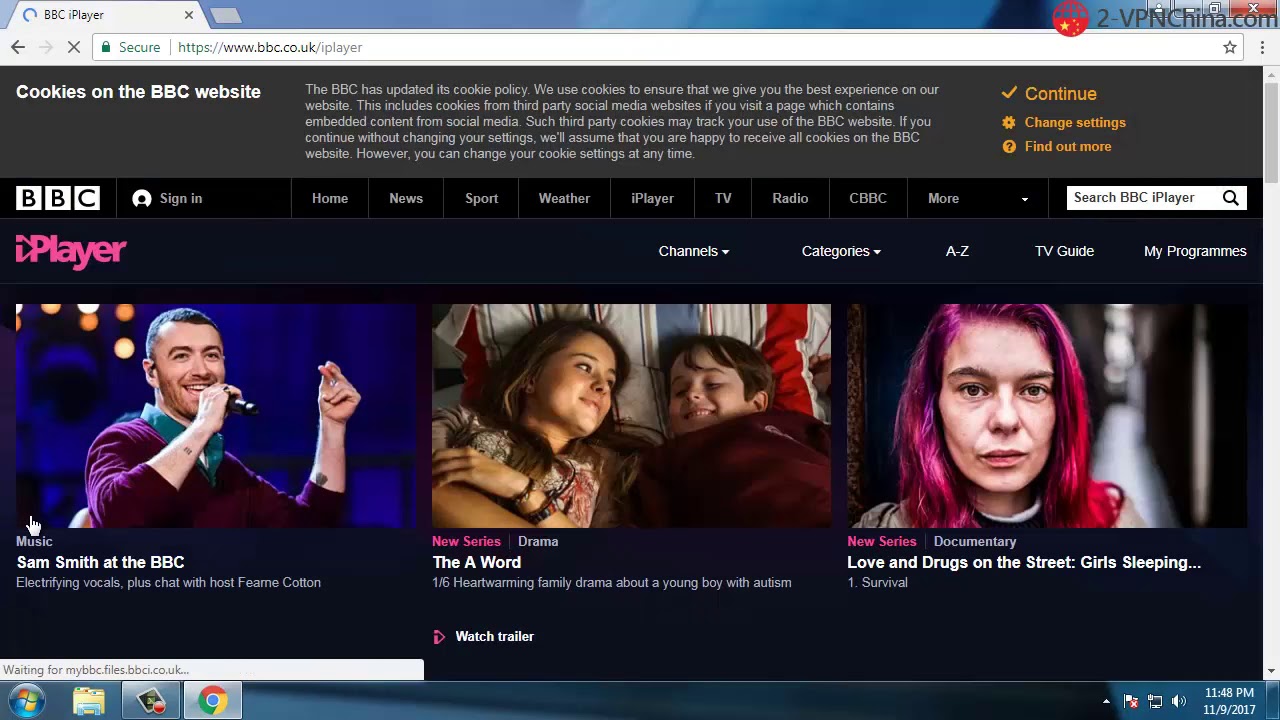This screenshot has width=1280, height=720.
Task: Click the Music genre label
Action: pos(34,541)
